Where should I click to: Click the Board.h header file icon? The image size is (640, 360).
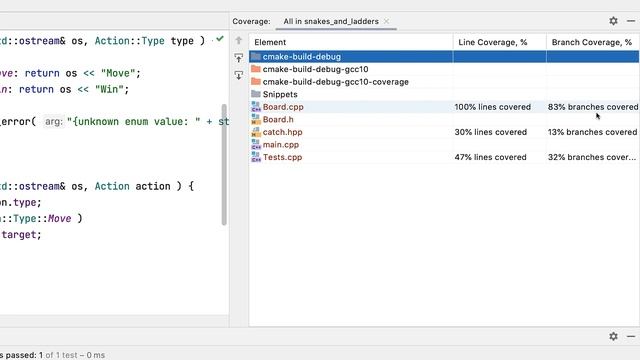point(256,119)
